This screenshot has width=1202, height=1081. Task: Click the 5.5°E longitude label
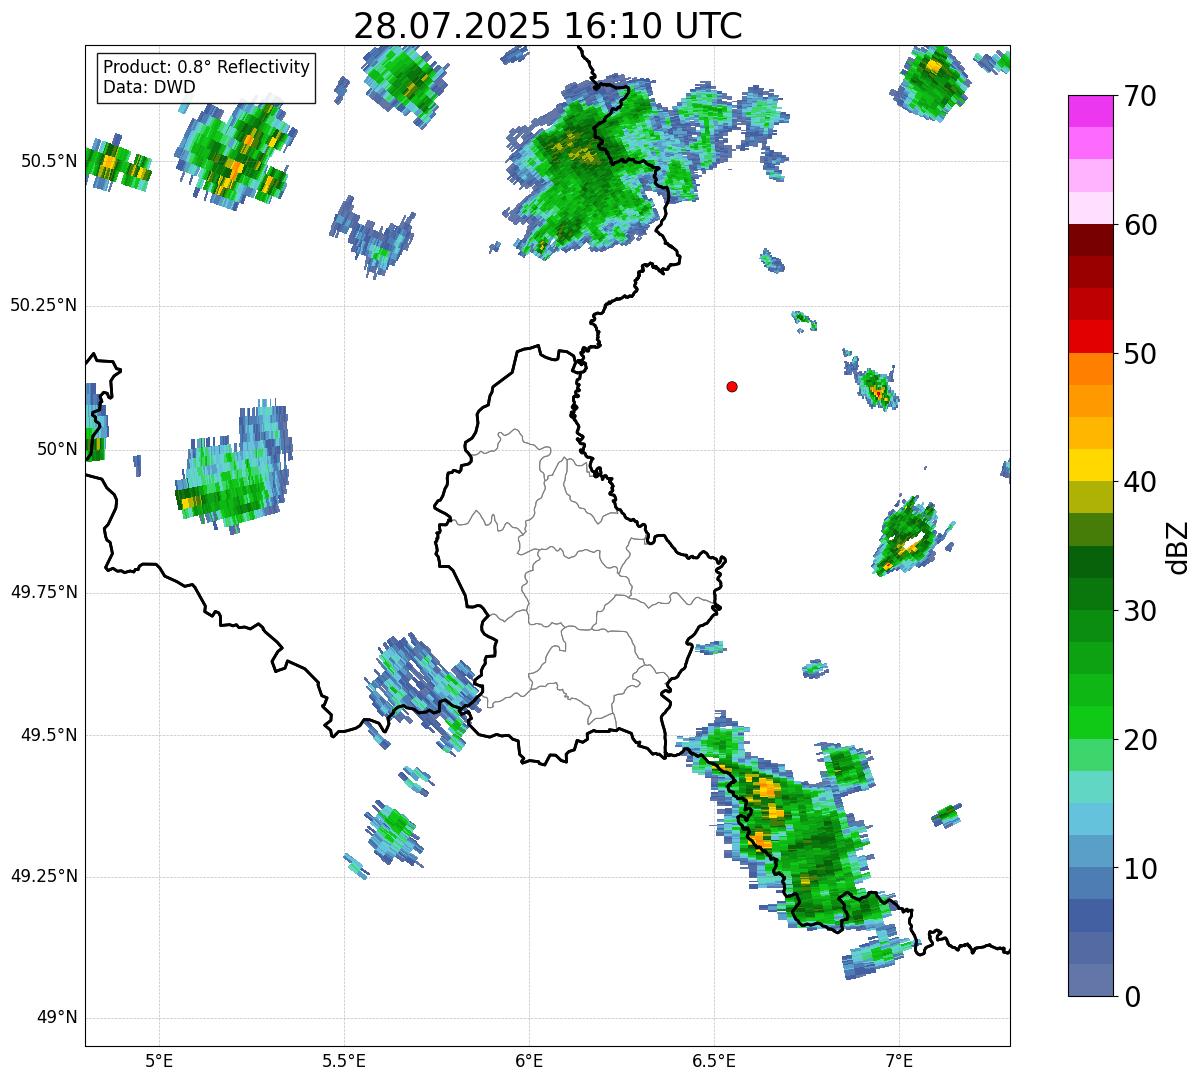(344, 1060)
